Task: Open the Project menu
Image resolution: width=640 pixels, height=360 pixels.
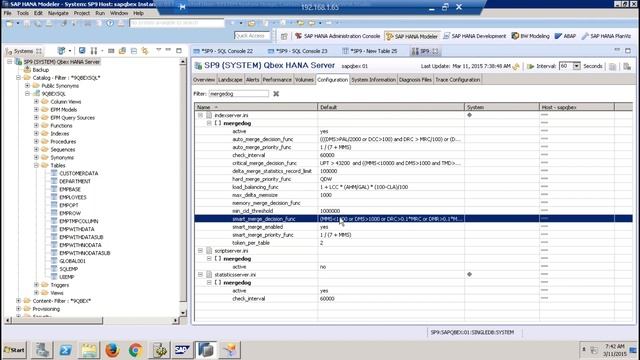Action: [82, 13]
